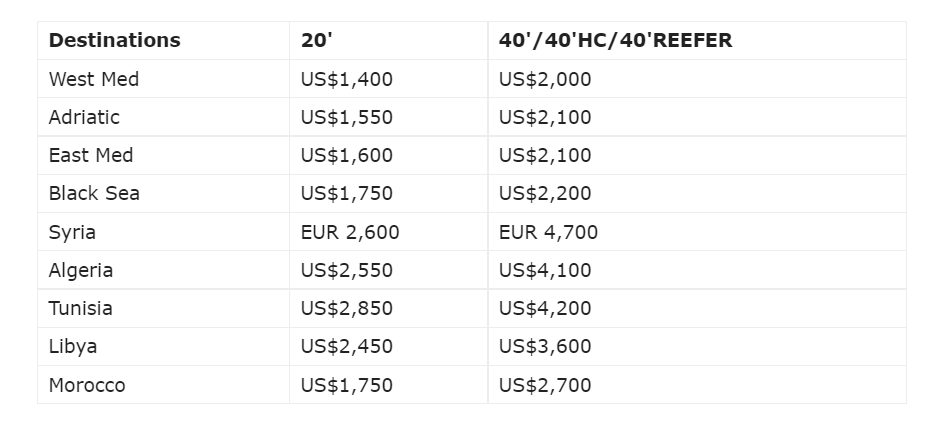Screen dimensions: 931x427
Task: Click the Tunisia row label
Action: tap(80, 308)
